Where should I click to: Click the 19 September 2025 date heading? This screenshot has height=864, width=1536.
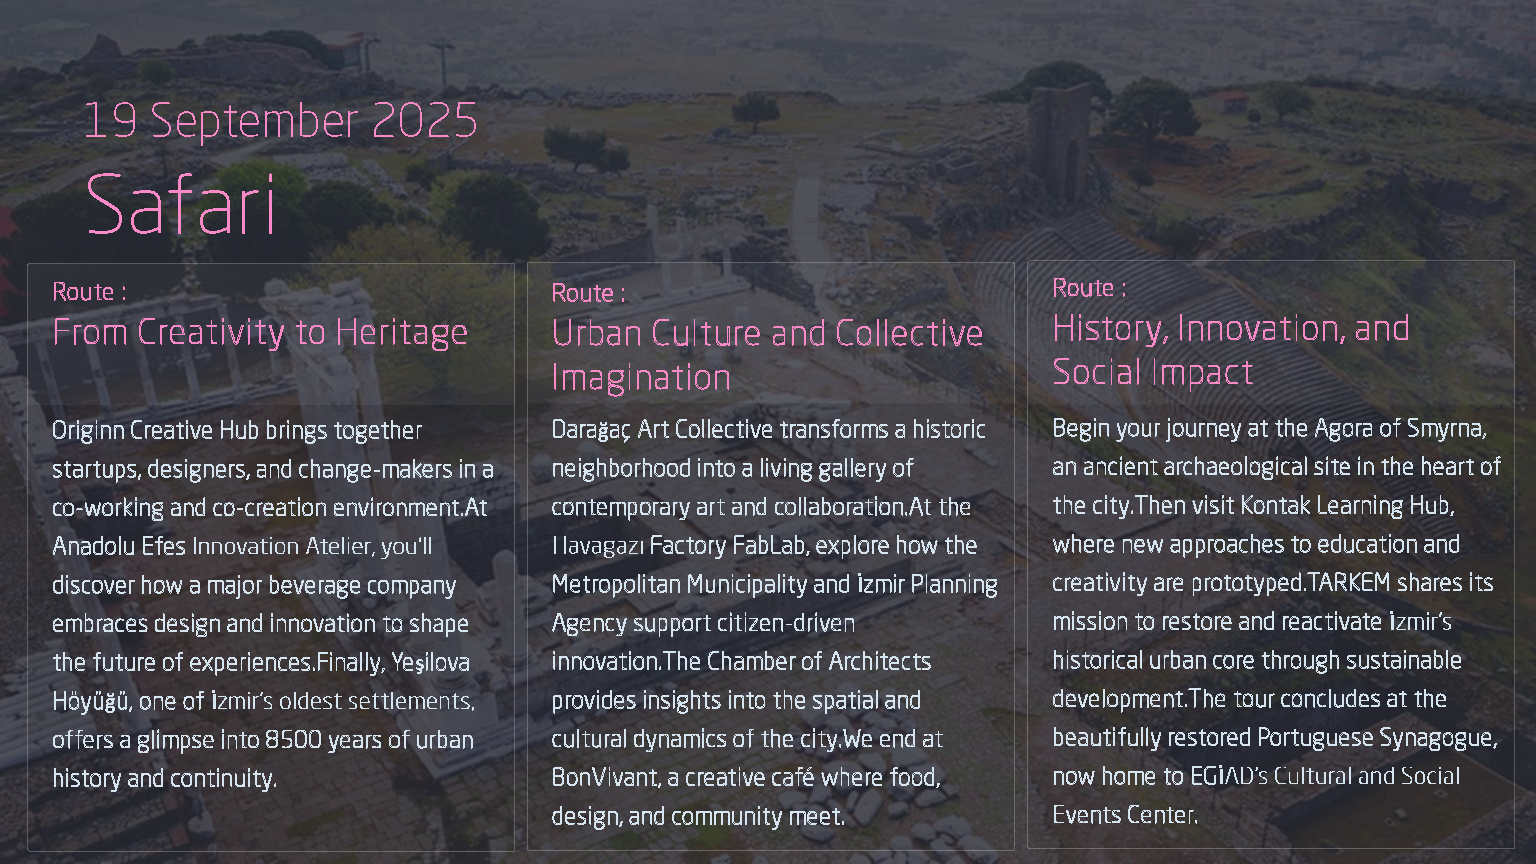[x=280, y=121]
